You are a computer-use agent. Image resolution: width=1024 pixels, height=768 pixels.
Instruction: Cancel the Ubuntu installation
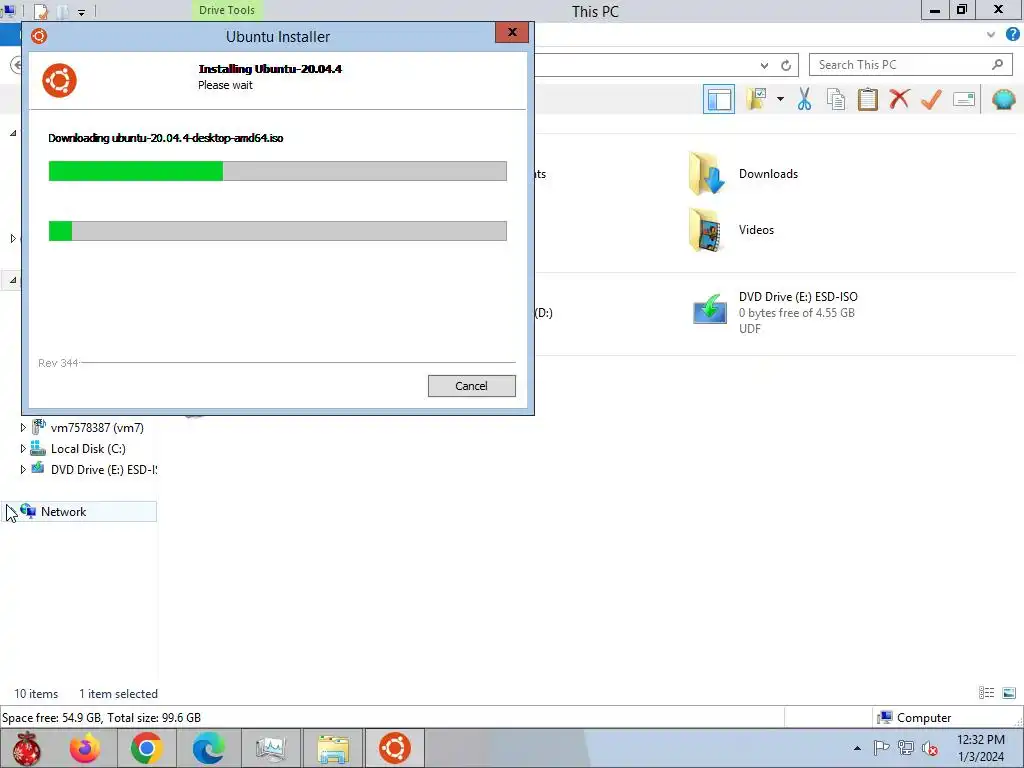[472, 386]
